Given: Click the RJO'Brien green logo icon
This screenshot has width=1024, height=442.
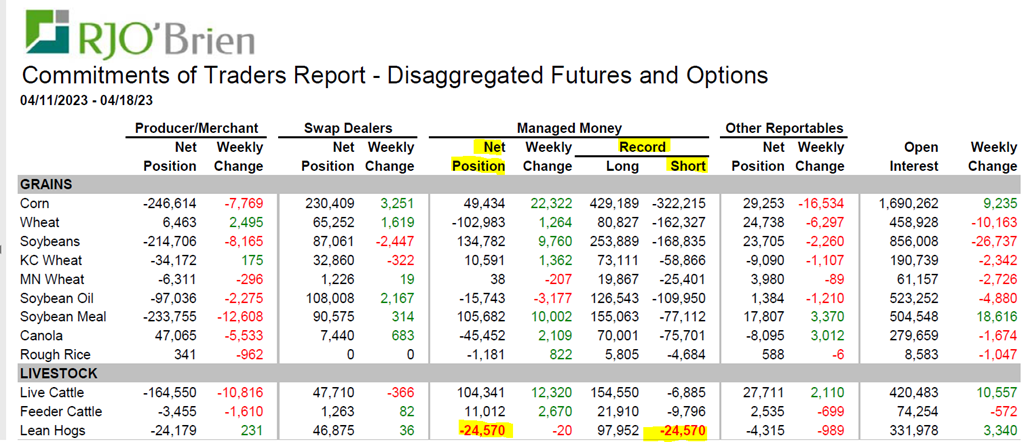Looking at the screenshot, I should 46,34.
